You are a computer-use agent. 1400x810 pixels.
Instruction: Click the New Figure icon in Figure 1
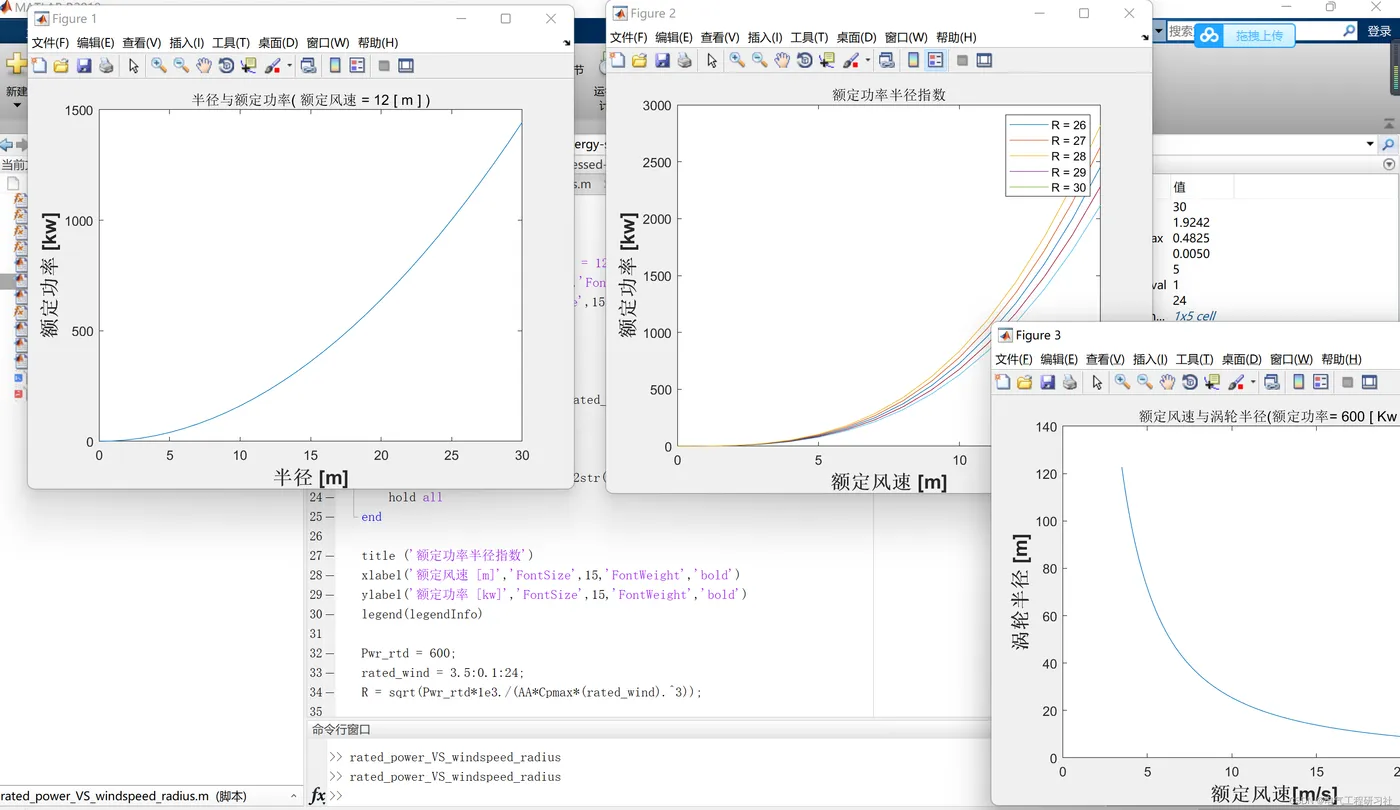[39, 66]
